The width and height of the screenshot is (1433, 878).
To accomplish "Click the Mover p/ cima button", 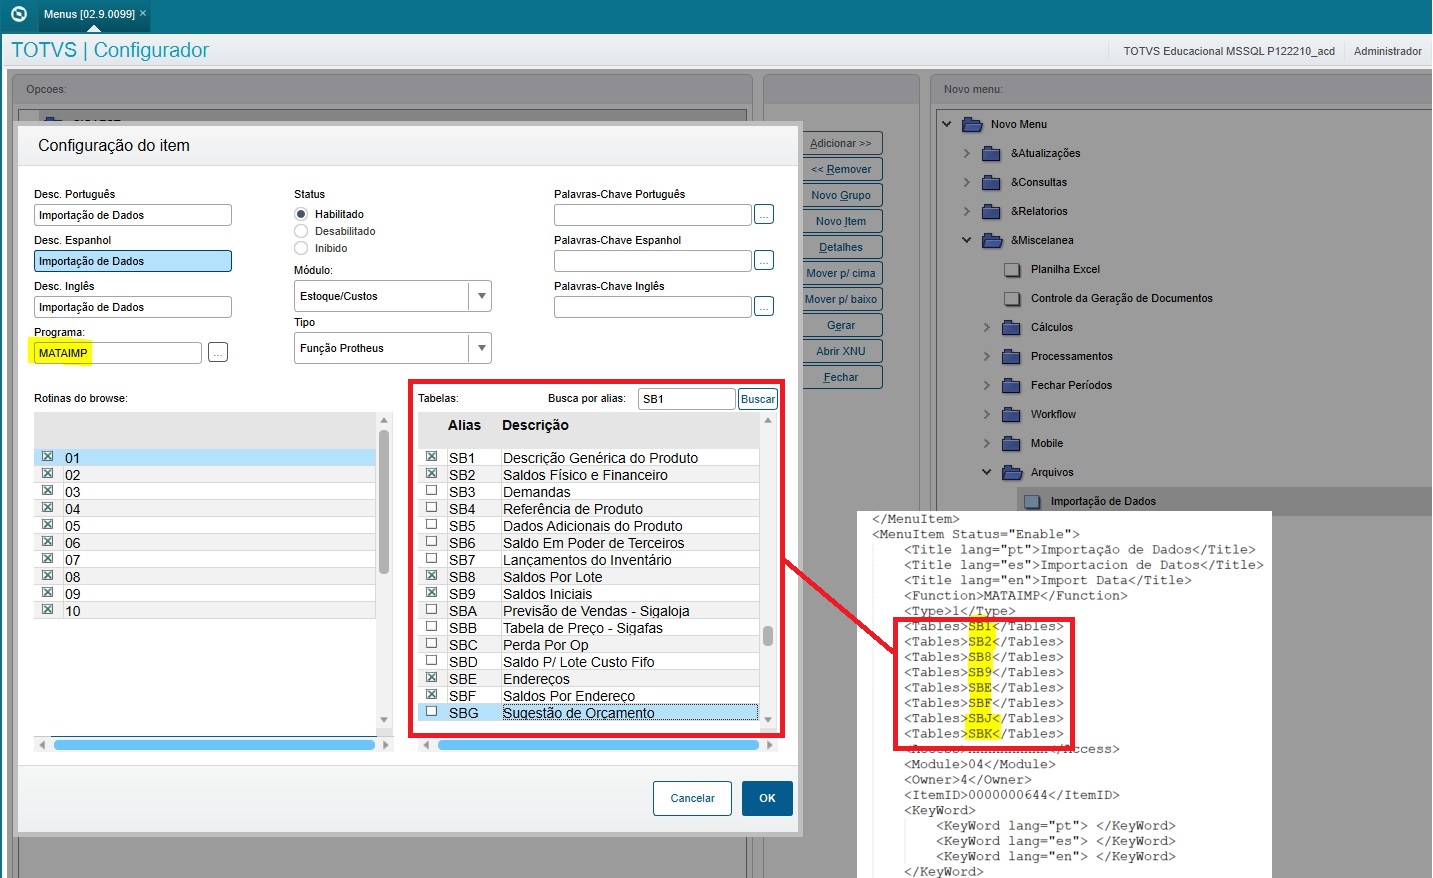I will pos(841,273).
